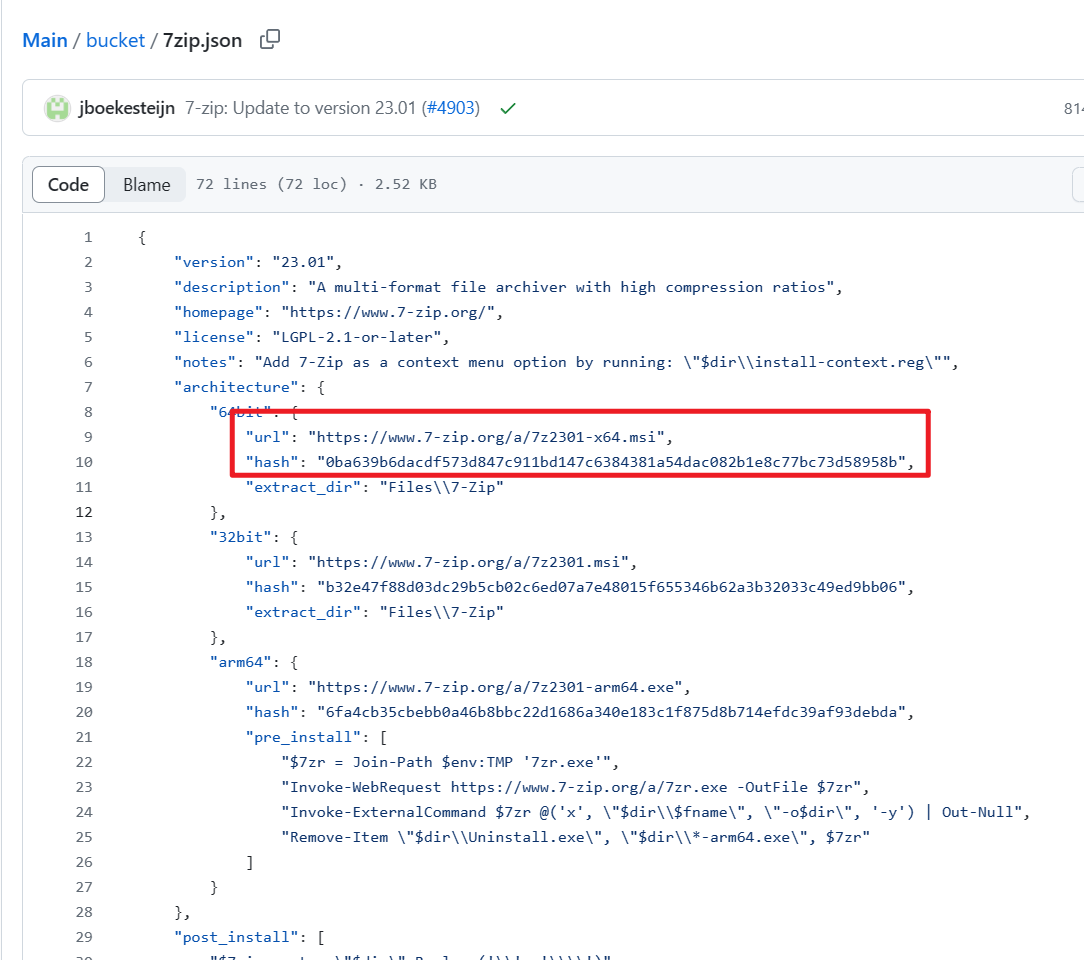Open pull request #4903 link
This screenshot has height=960, width=1084.
click(450, 109)
